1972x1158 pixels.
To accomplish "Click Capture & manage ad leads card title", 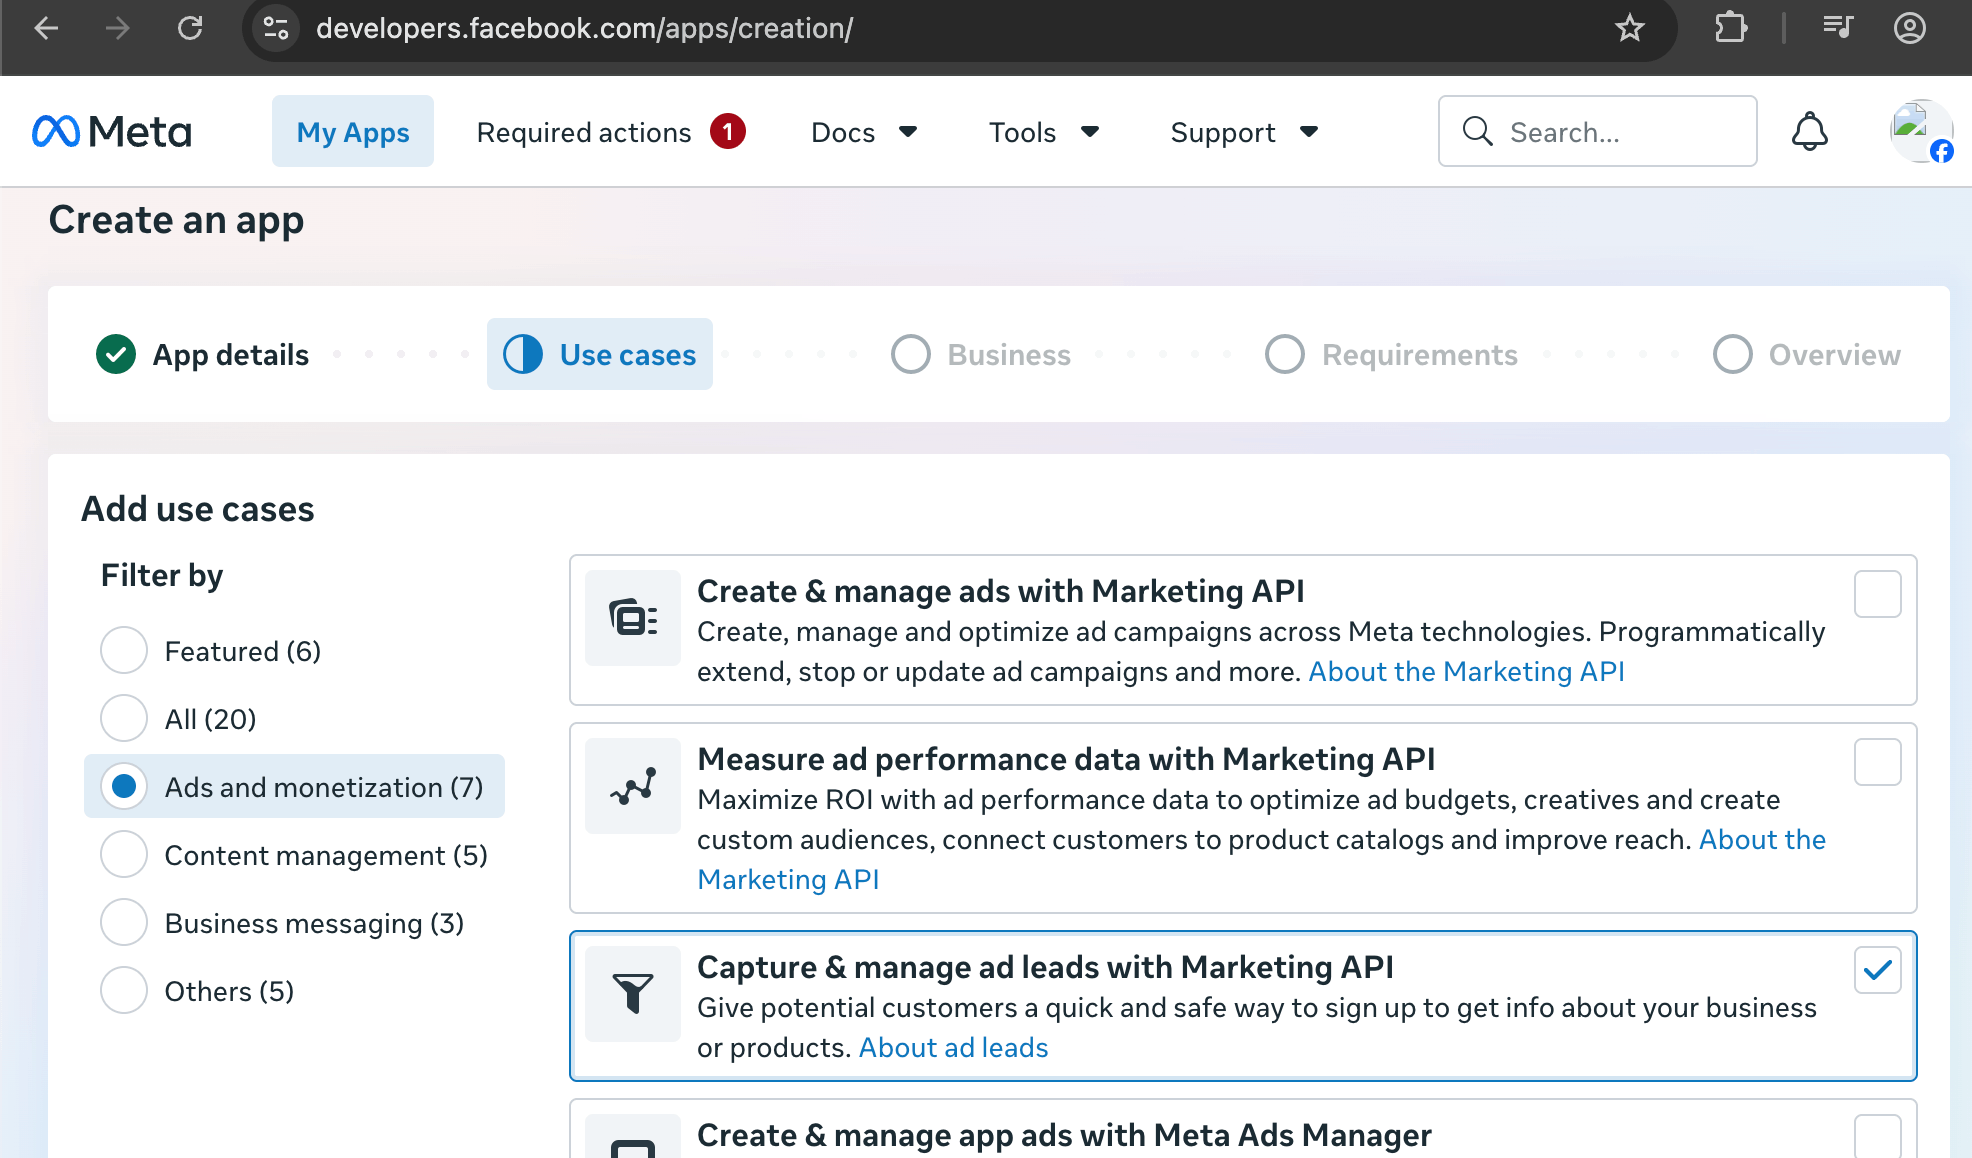I will [1045, 967].
